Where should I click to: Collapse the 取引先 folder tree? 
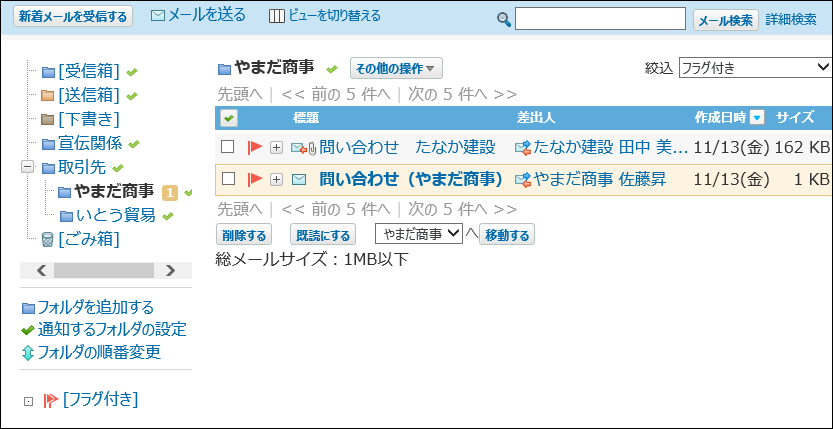27,167
